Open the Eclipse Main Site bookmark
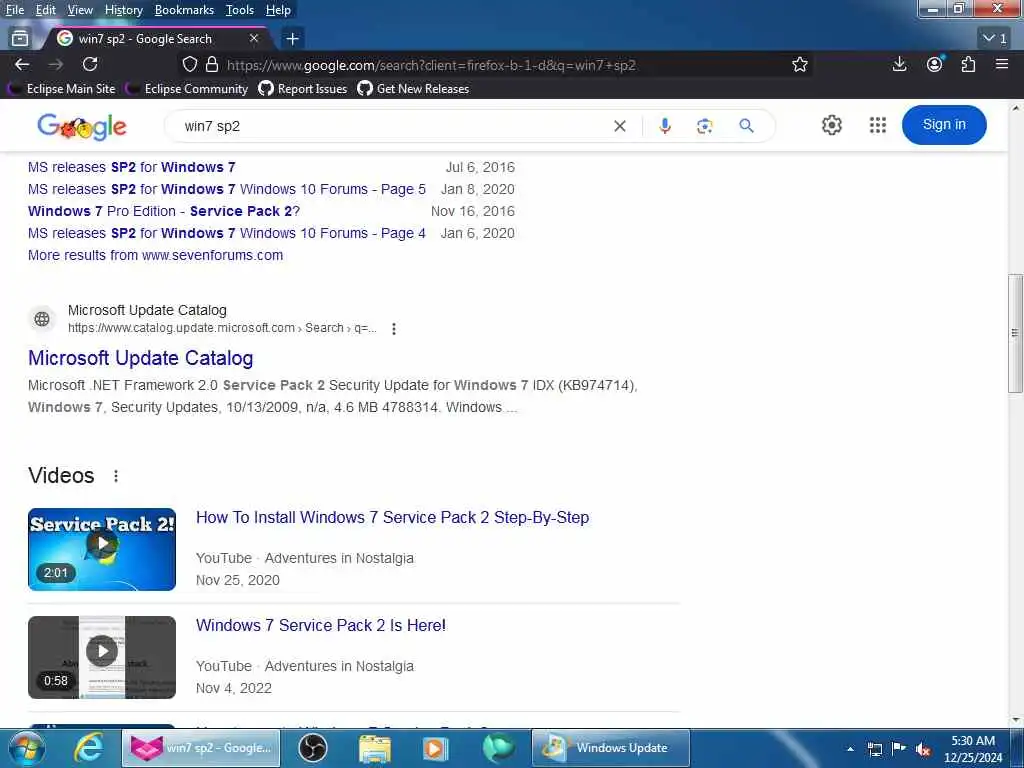1024x768 pixels. 62,89
